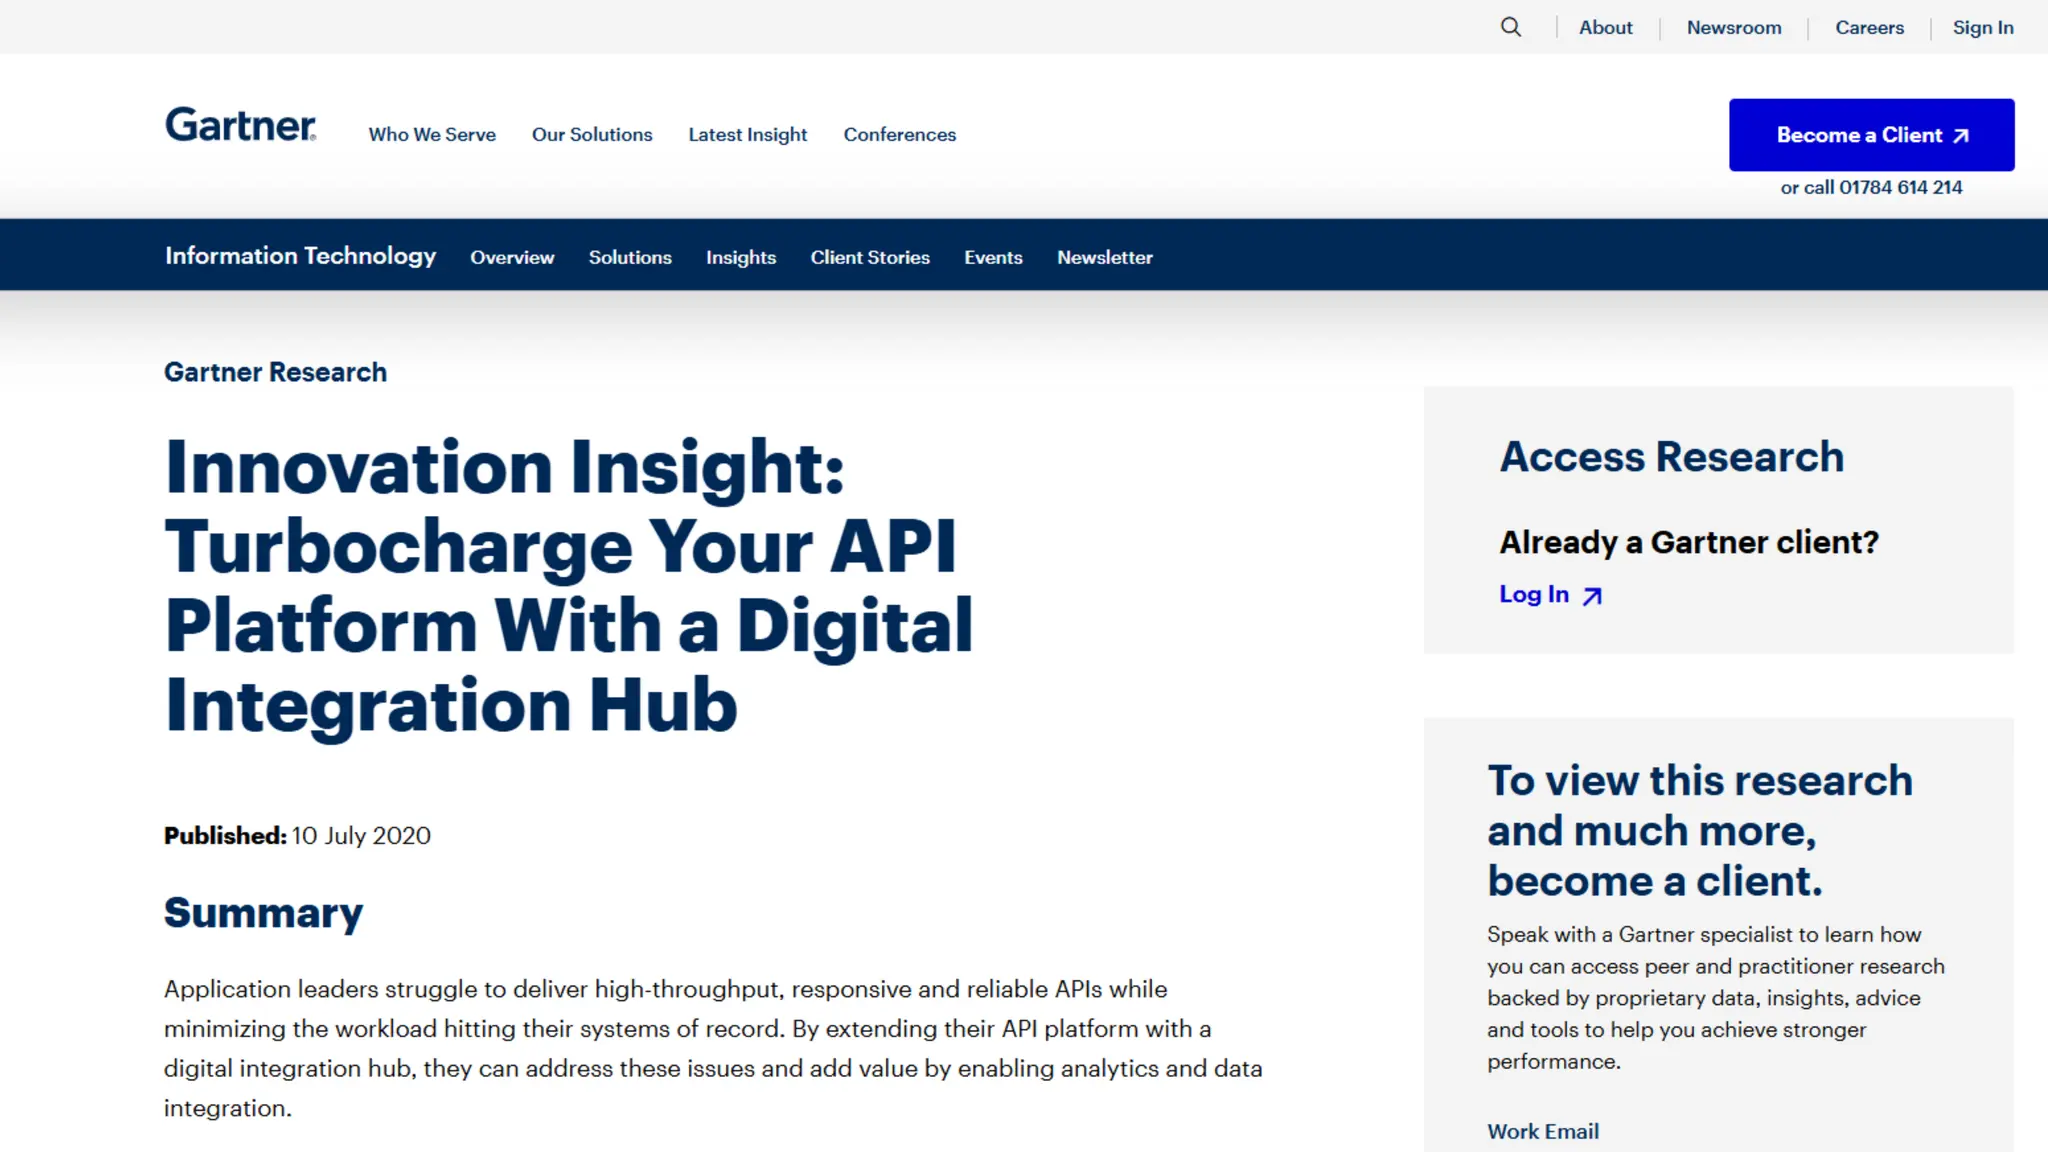Image resolution: width=2048 pixels, height=1152 pixels.
Task: Open Newsletter tab
Action: point(1104,257)
